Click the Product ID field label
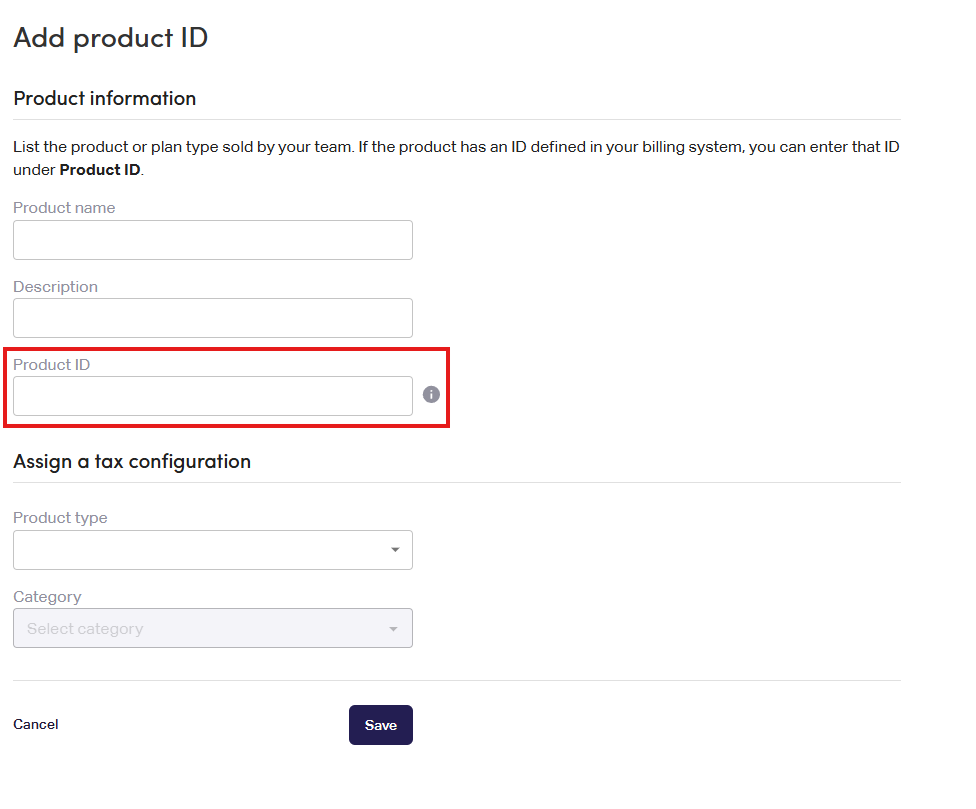 coord(52,365)
